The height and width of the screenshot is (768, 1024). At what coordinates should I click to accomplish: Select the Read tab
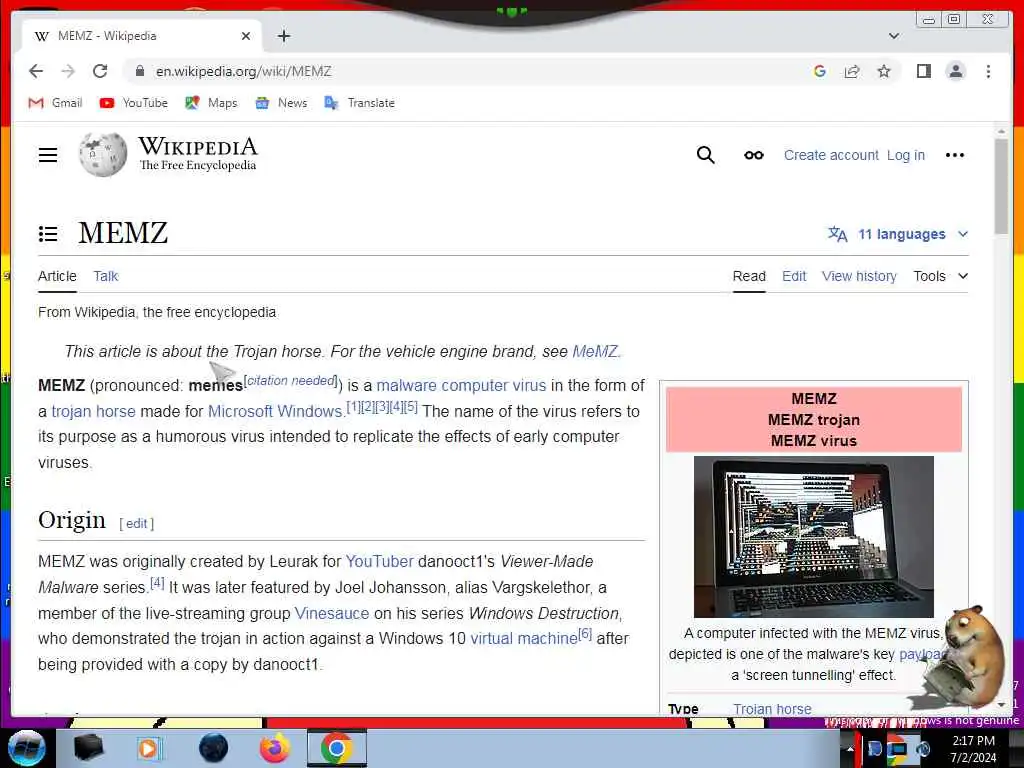pyautogui.click(x=749, y=276)
